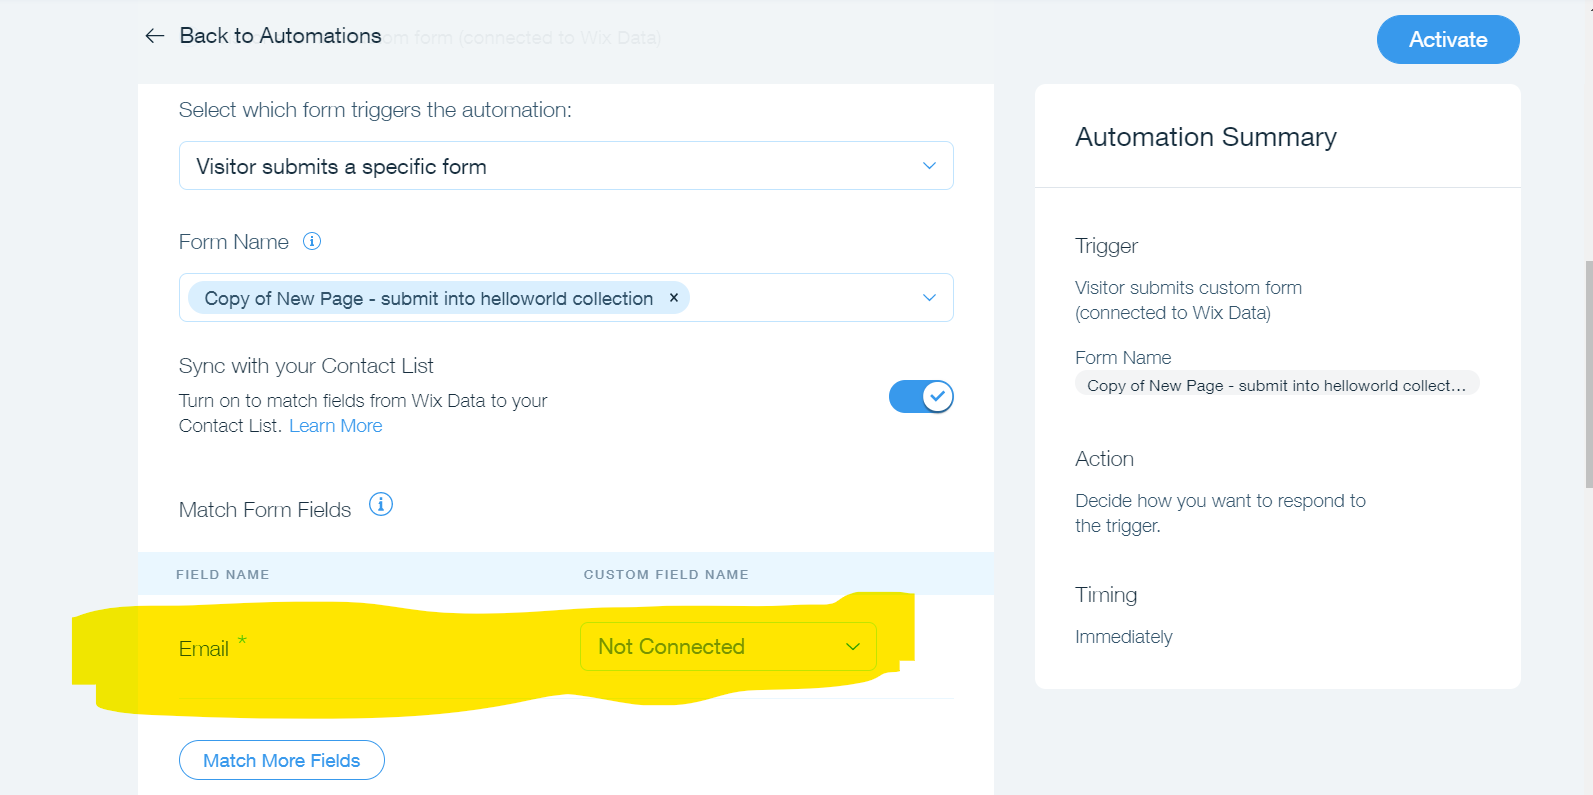The height and width of the screenshot is (795, 1593).
Task: Select the Trigger section in Automation Summary
Action: coord(1106,246)
